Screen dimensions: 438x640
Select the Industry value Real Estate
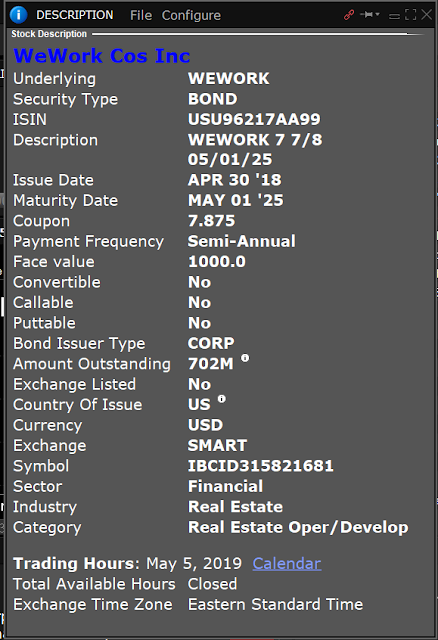coord(236,506)
